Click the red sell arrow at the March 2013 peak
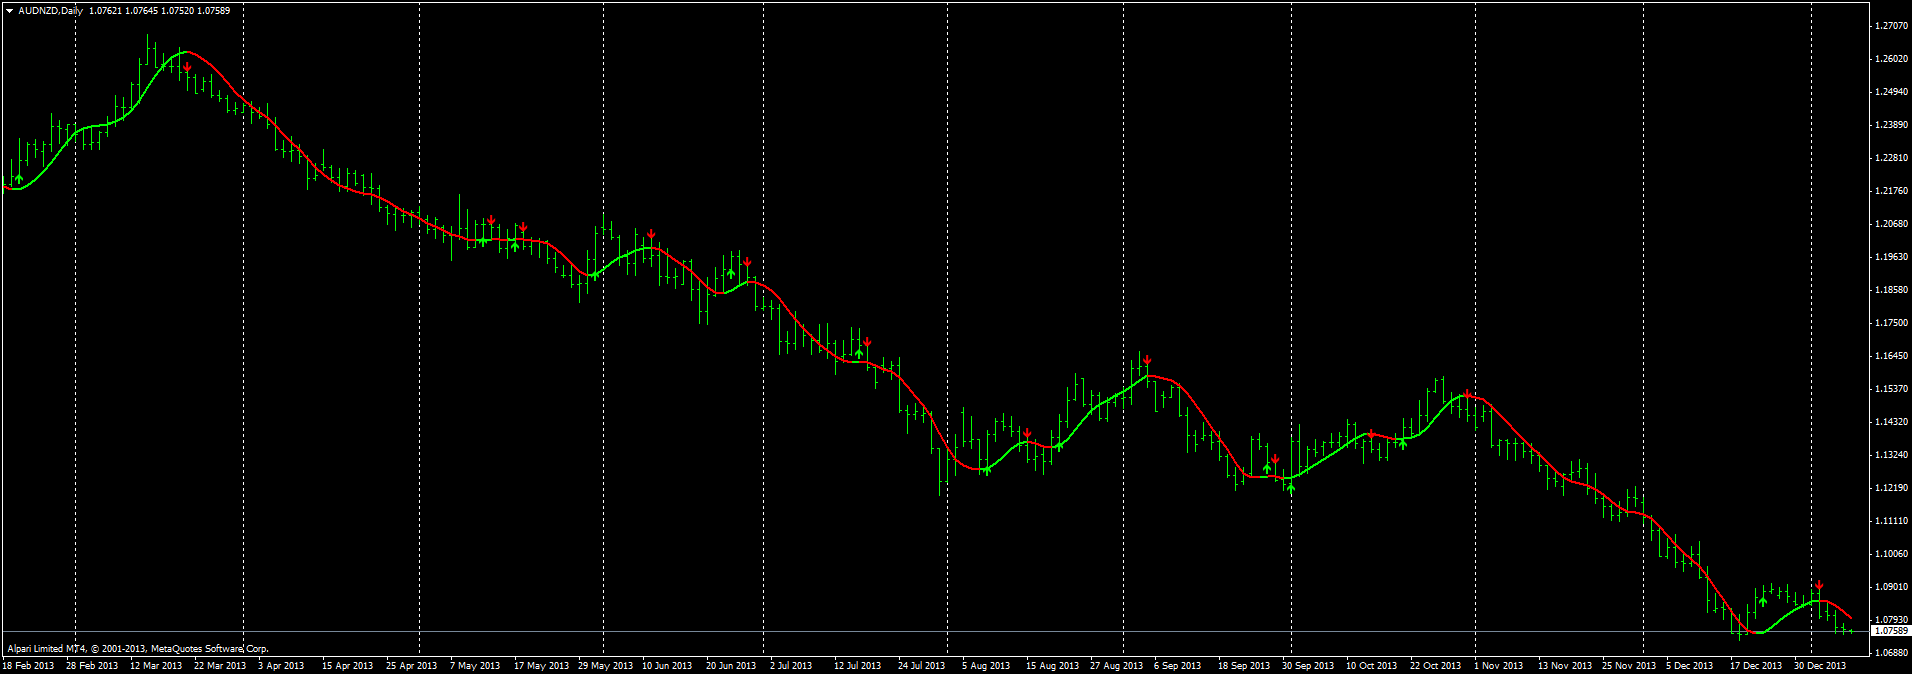This screenshot has width=1912, height=674. 187,68
